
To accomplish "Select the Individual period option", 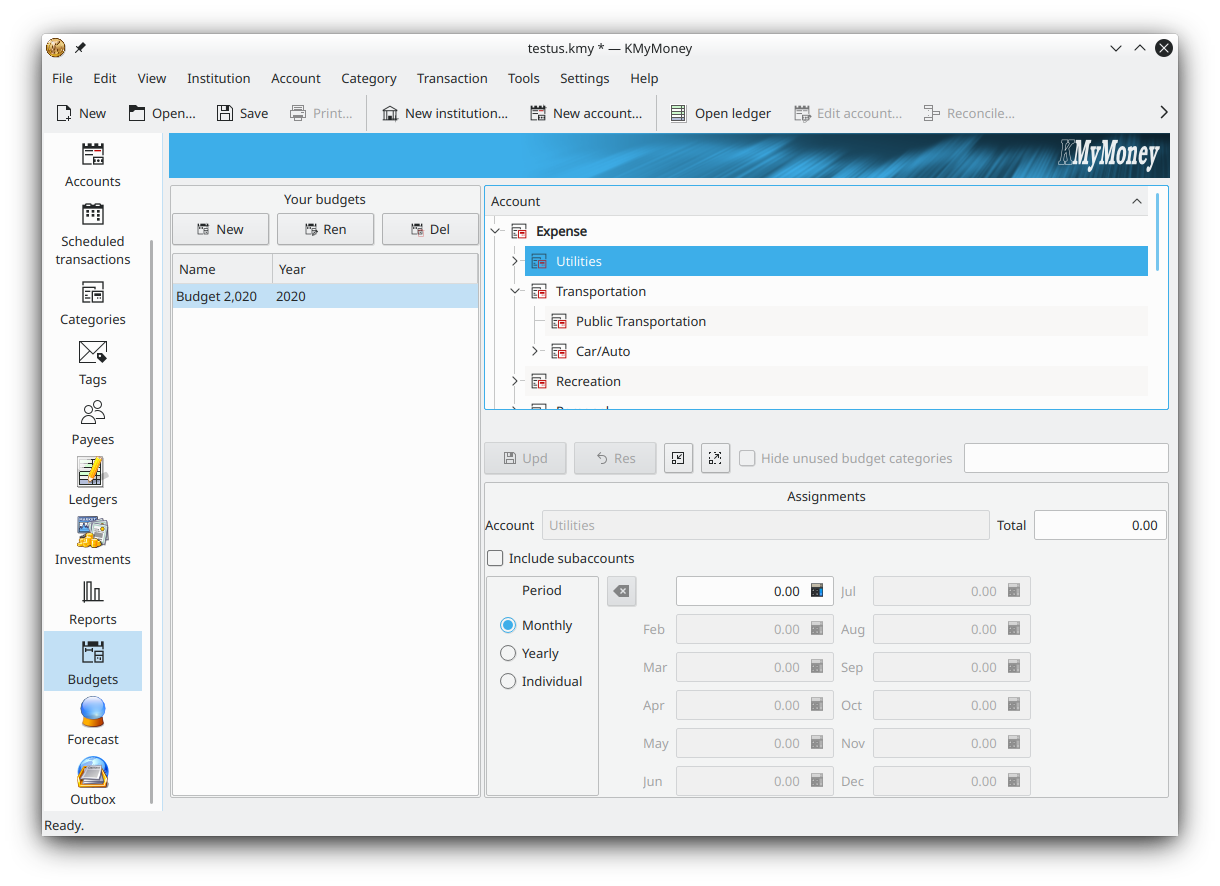I will [x=508, y=681].
